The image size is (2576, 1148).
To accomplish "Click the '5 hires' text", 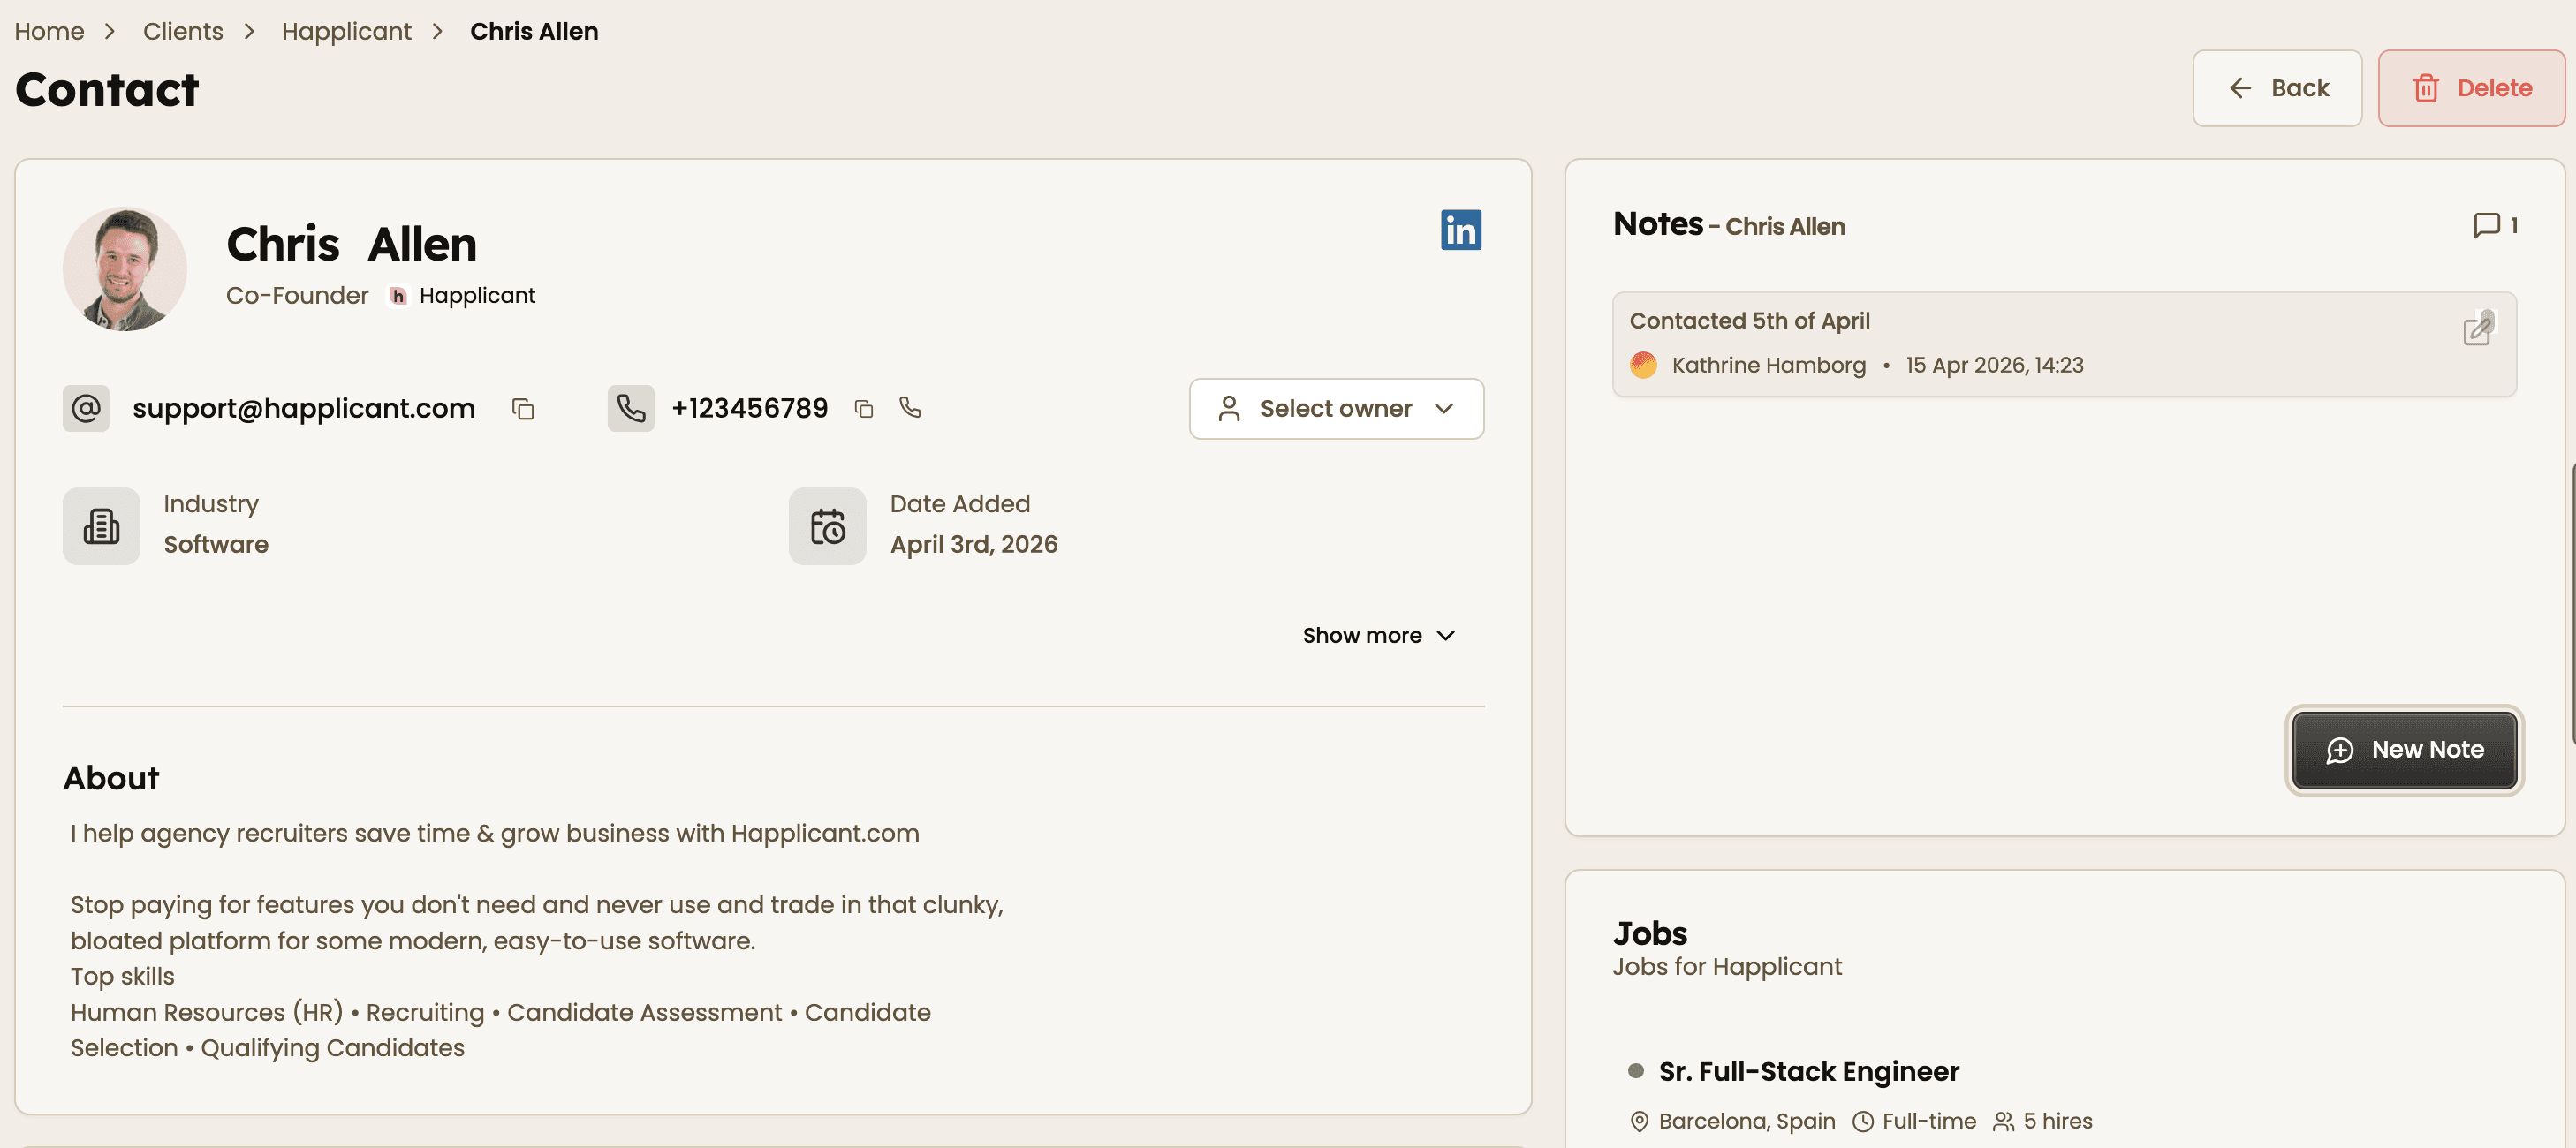I will (x=2057, y=1121).
